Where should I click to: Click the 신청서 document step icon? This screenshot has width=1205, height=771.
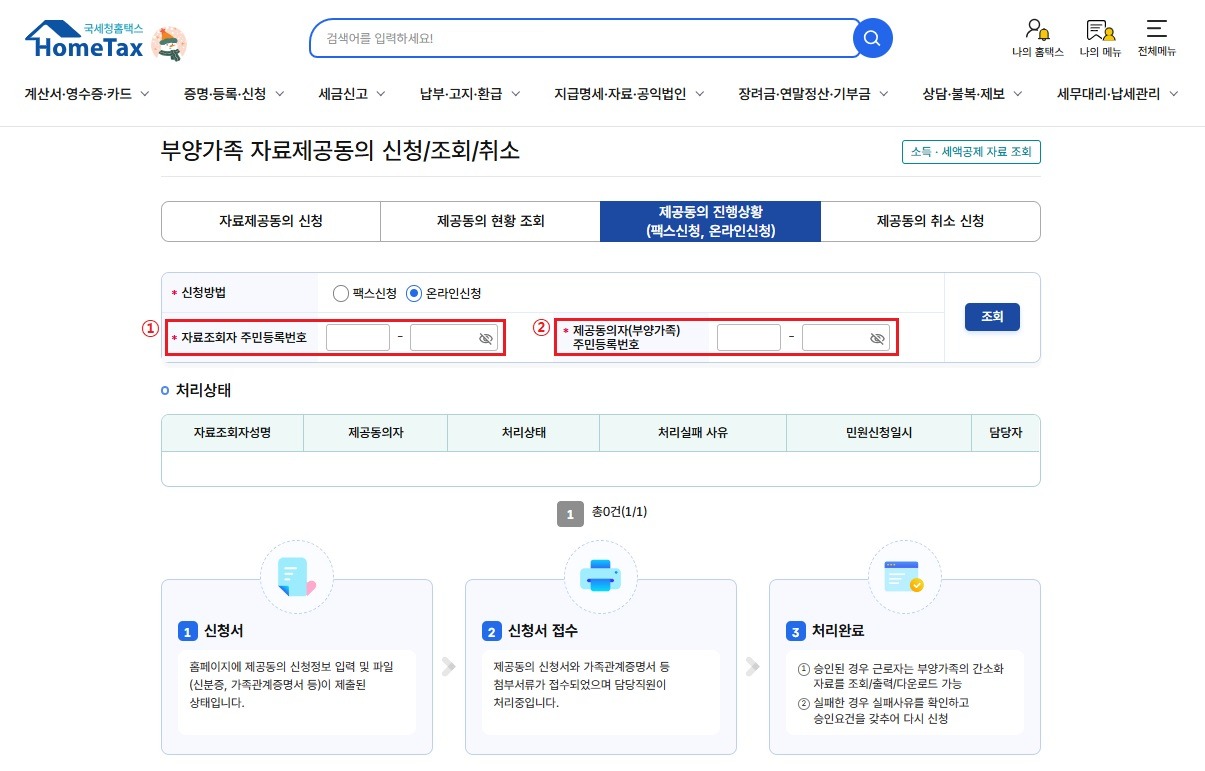point(296,577)
